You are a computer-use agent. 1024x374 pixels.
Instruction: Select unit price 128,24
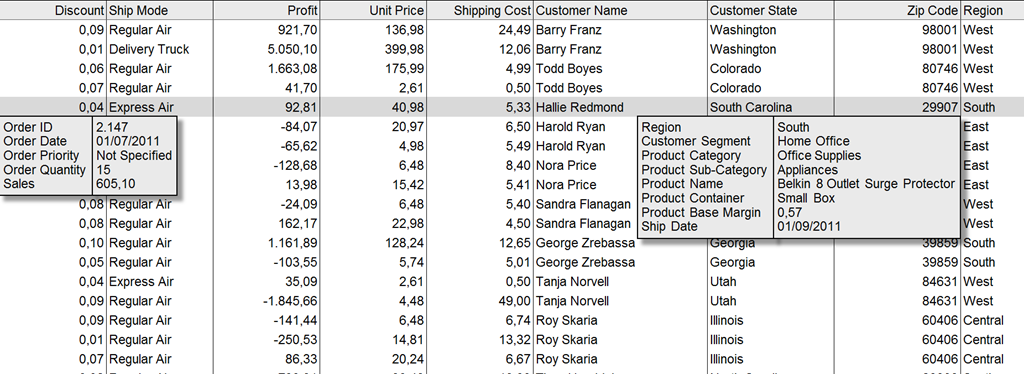click(x=405, y=243)
